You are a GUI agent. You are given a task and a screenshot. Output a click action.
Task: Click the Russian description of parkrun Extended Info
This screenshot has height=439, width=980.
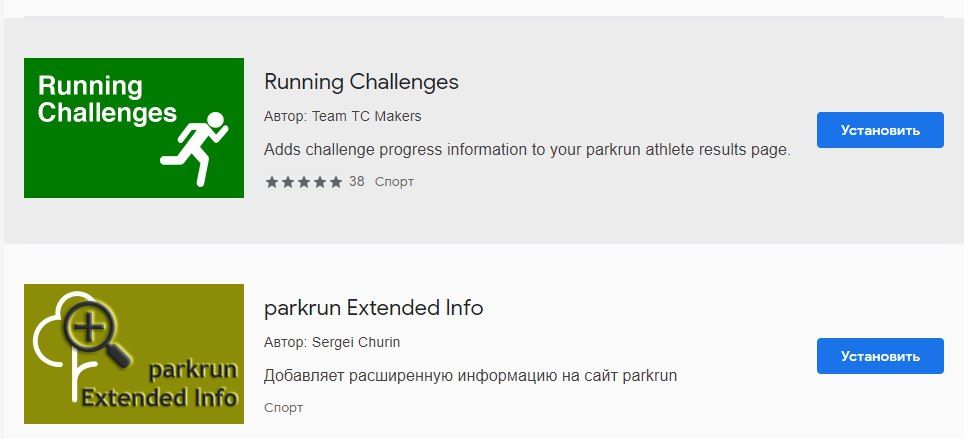pyautogui.click(x=470, y=376)
